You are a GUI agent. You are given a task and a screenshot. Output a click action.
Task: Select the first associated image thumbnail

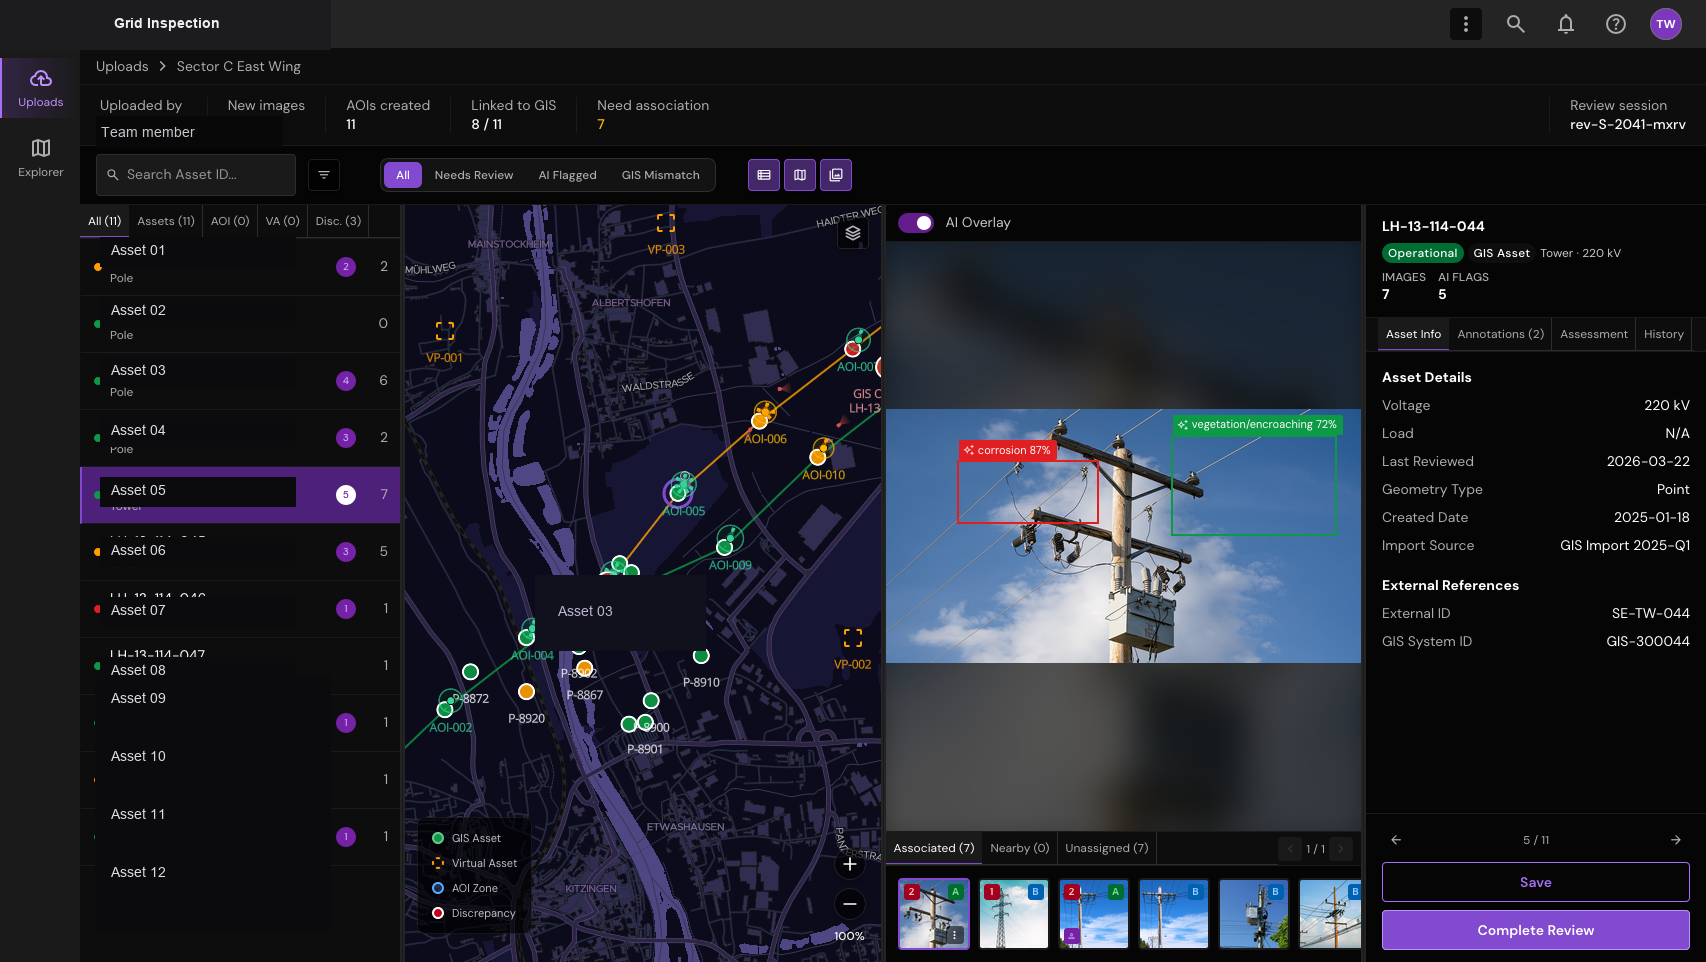click(x=934, y=914)
